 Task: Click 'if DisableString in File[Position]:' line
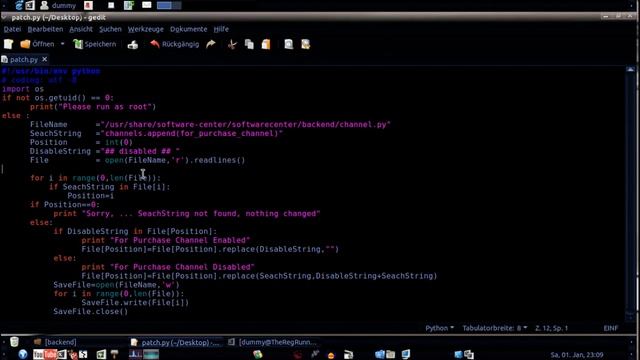point(135,231)
